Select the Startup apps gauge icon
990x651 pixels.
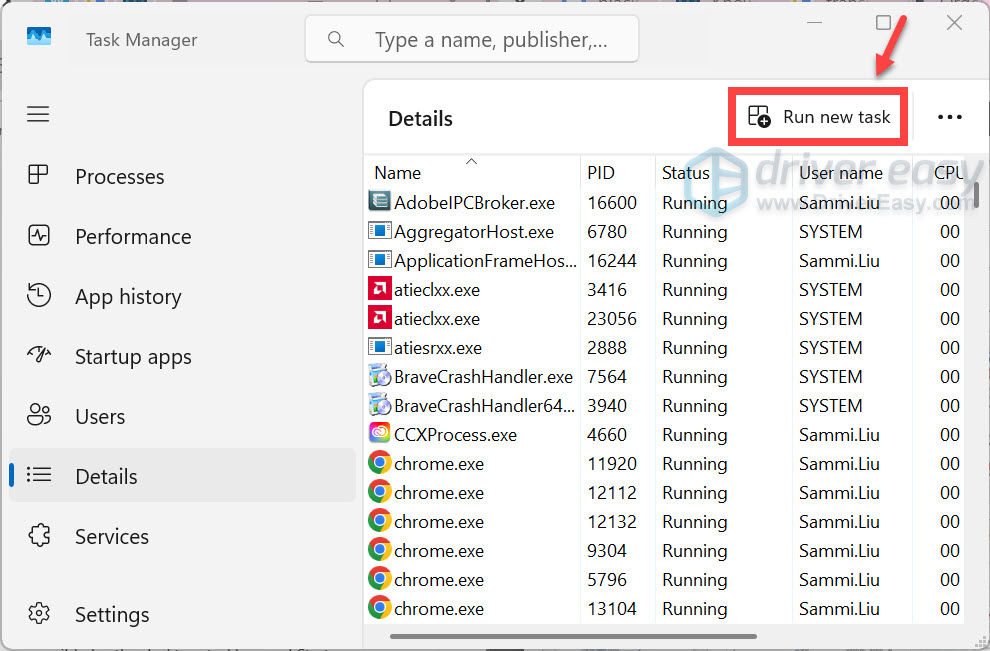click(39, 355)
